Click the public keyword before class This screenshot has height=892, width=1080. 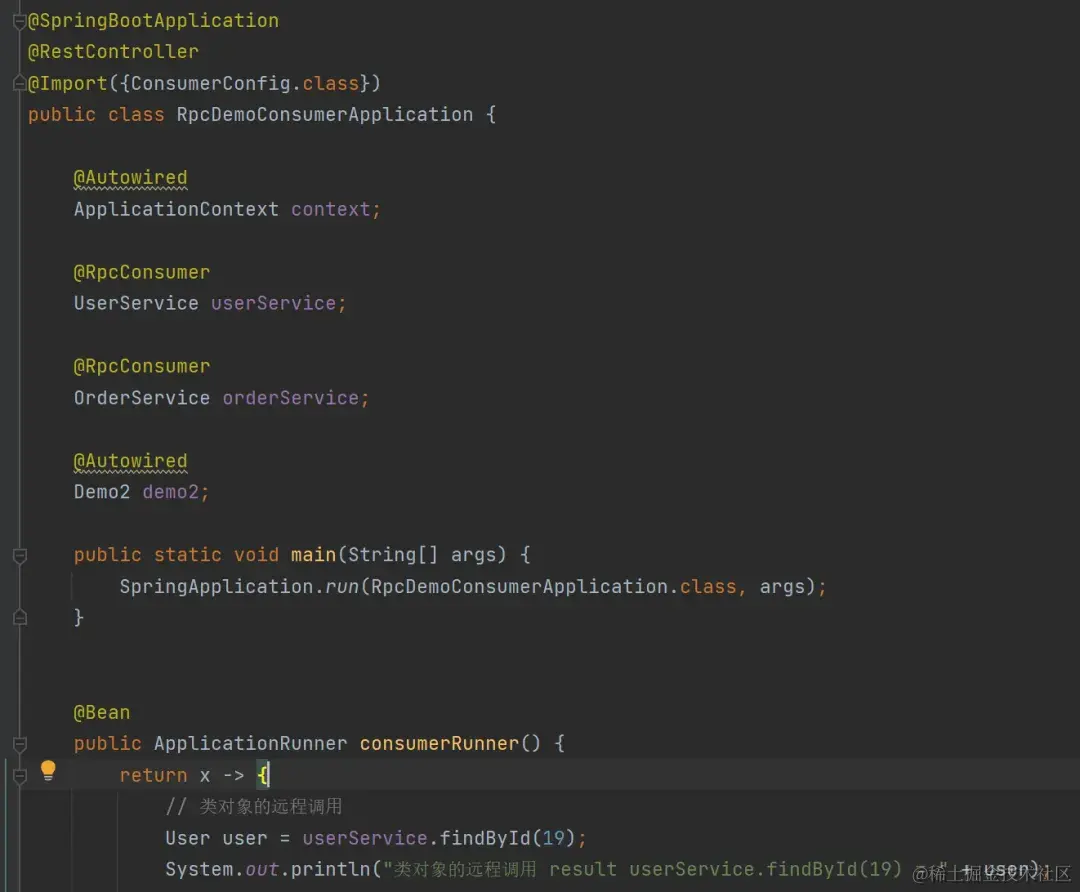pyautogui.click(x=62, y=114)
